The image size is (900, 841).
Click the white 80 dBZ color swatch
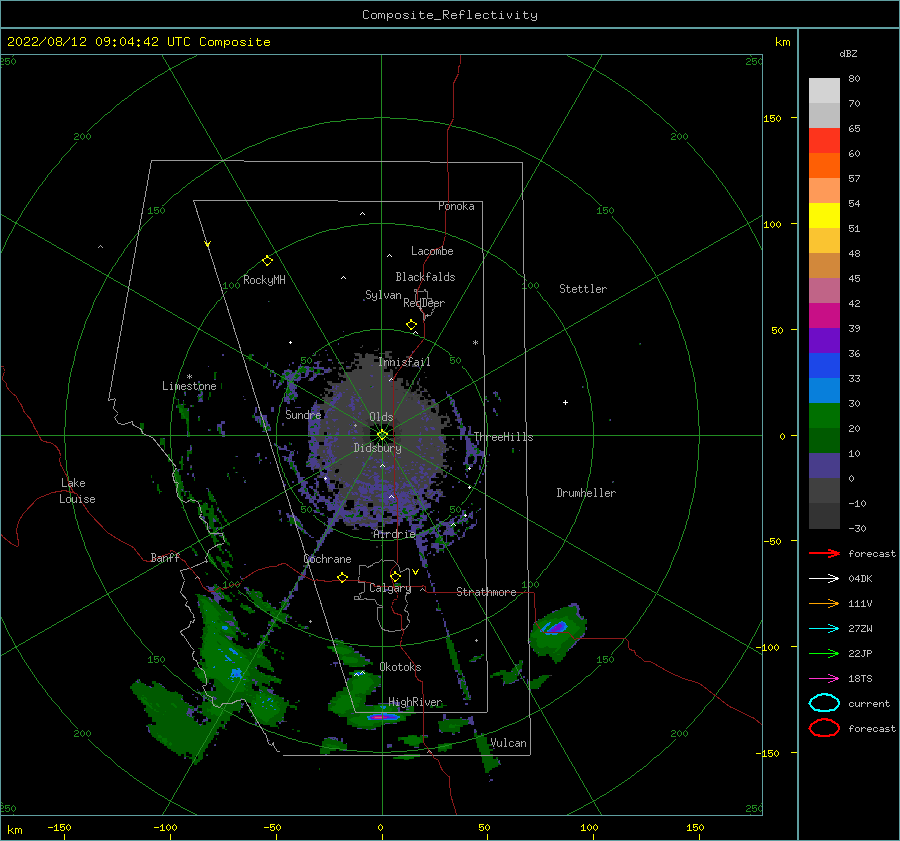[x=824, y=90]
